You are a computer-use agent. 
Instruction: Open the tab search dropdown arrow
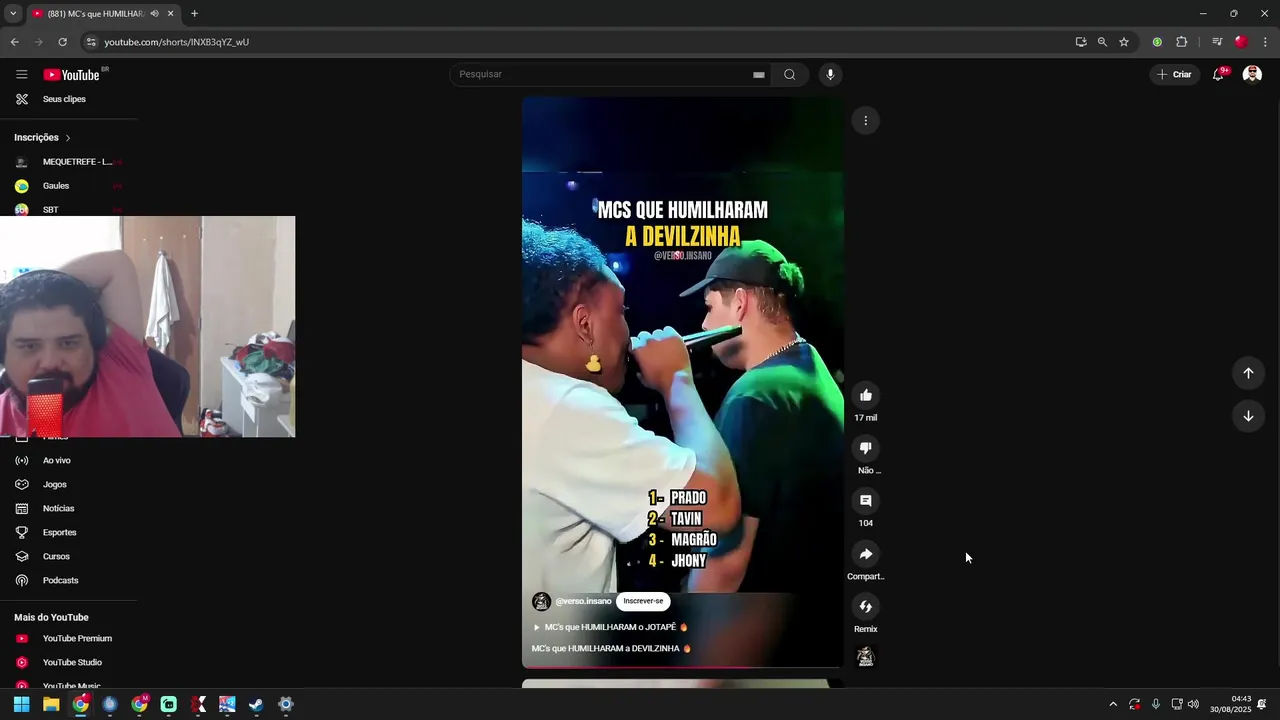click(x=13, y=14)
